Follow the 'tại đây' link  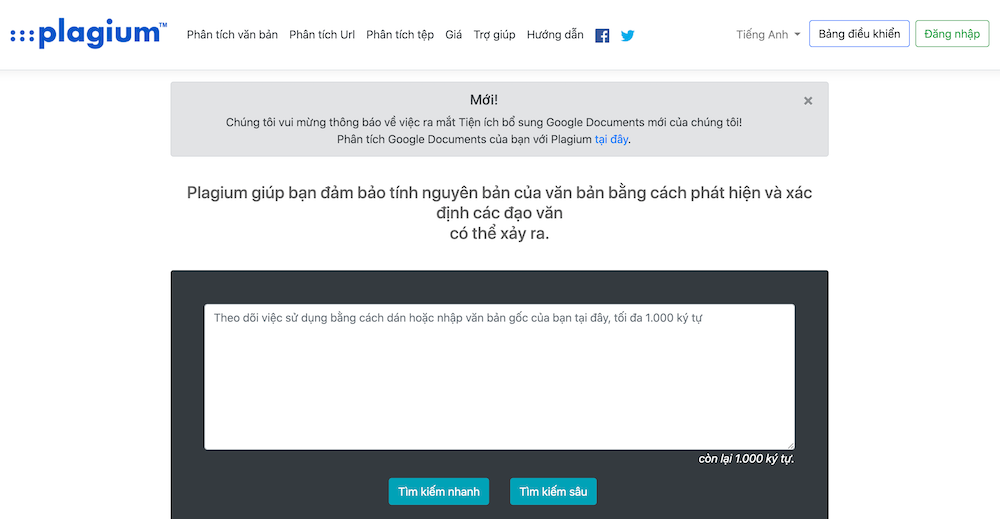[x=612, y=139]
